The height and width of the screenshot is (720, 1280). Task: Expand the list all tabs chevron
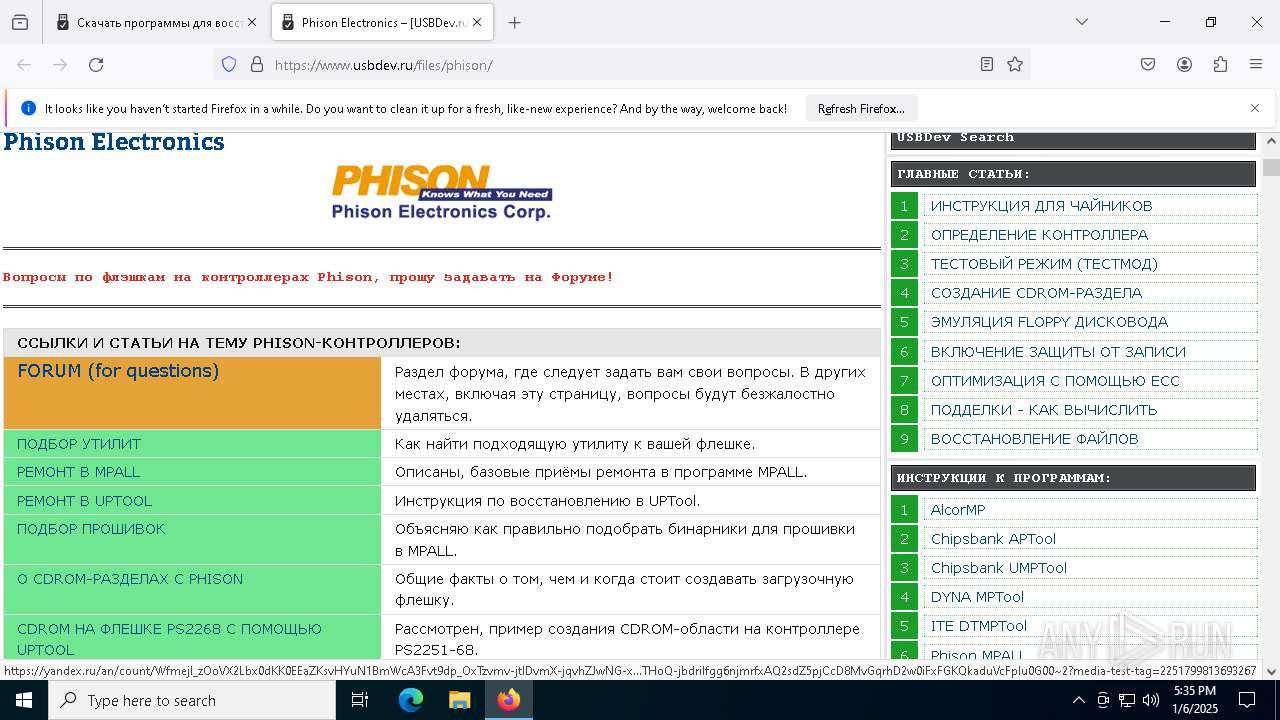click(1082, 22)
